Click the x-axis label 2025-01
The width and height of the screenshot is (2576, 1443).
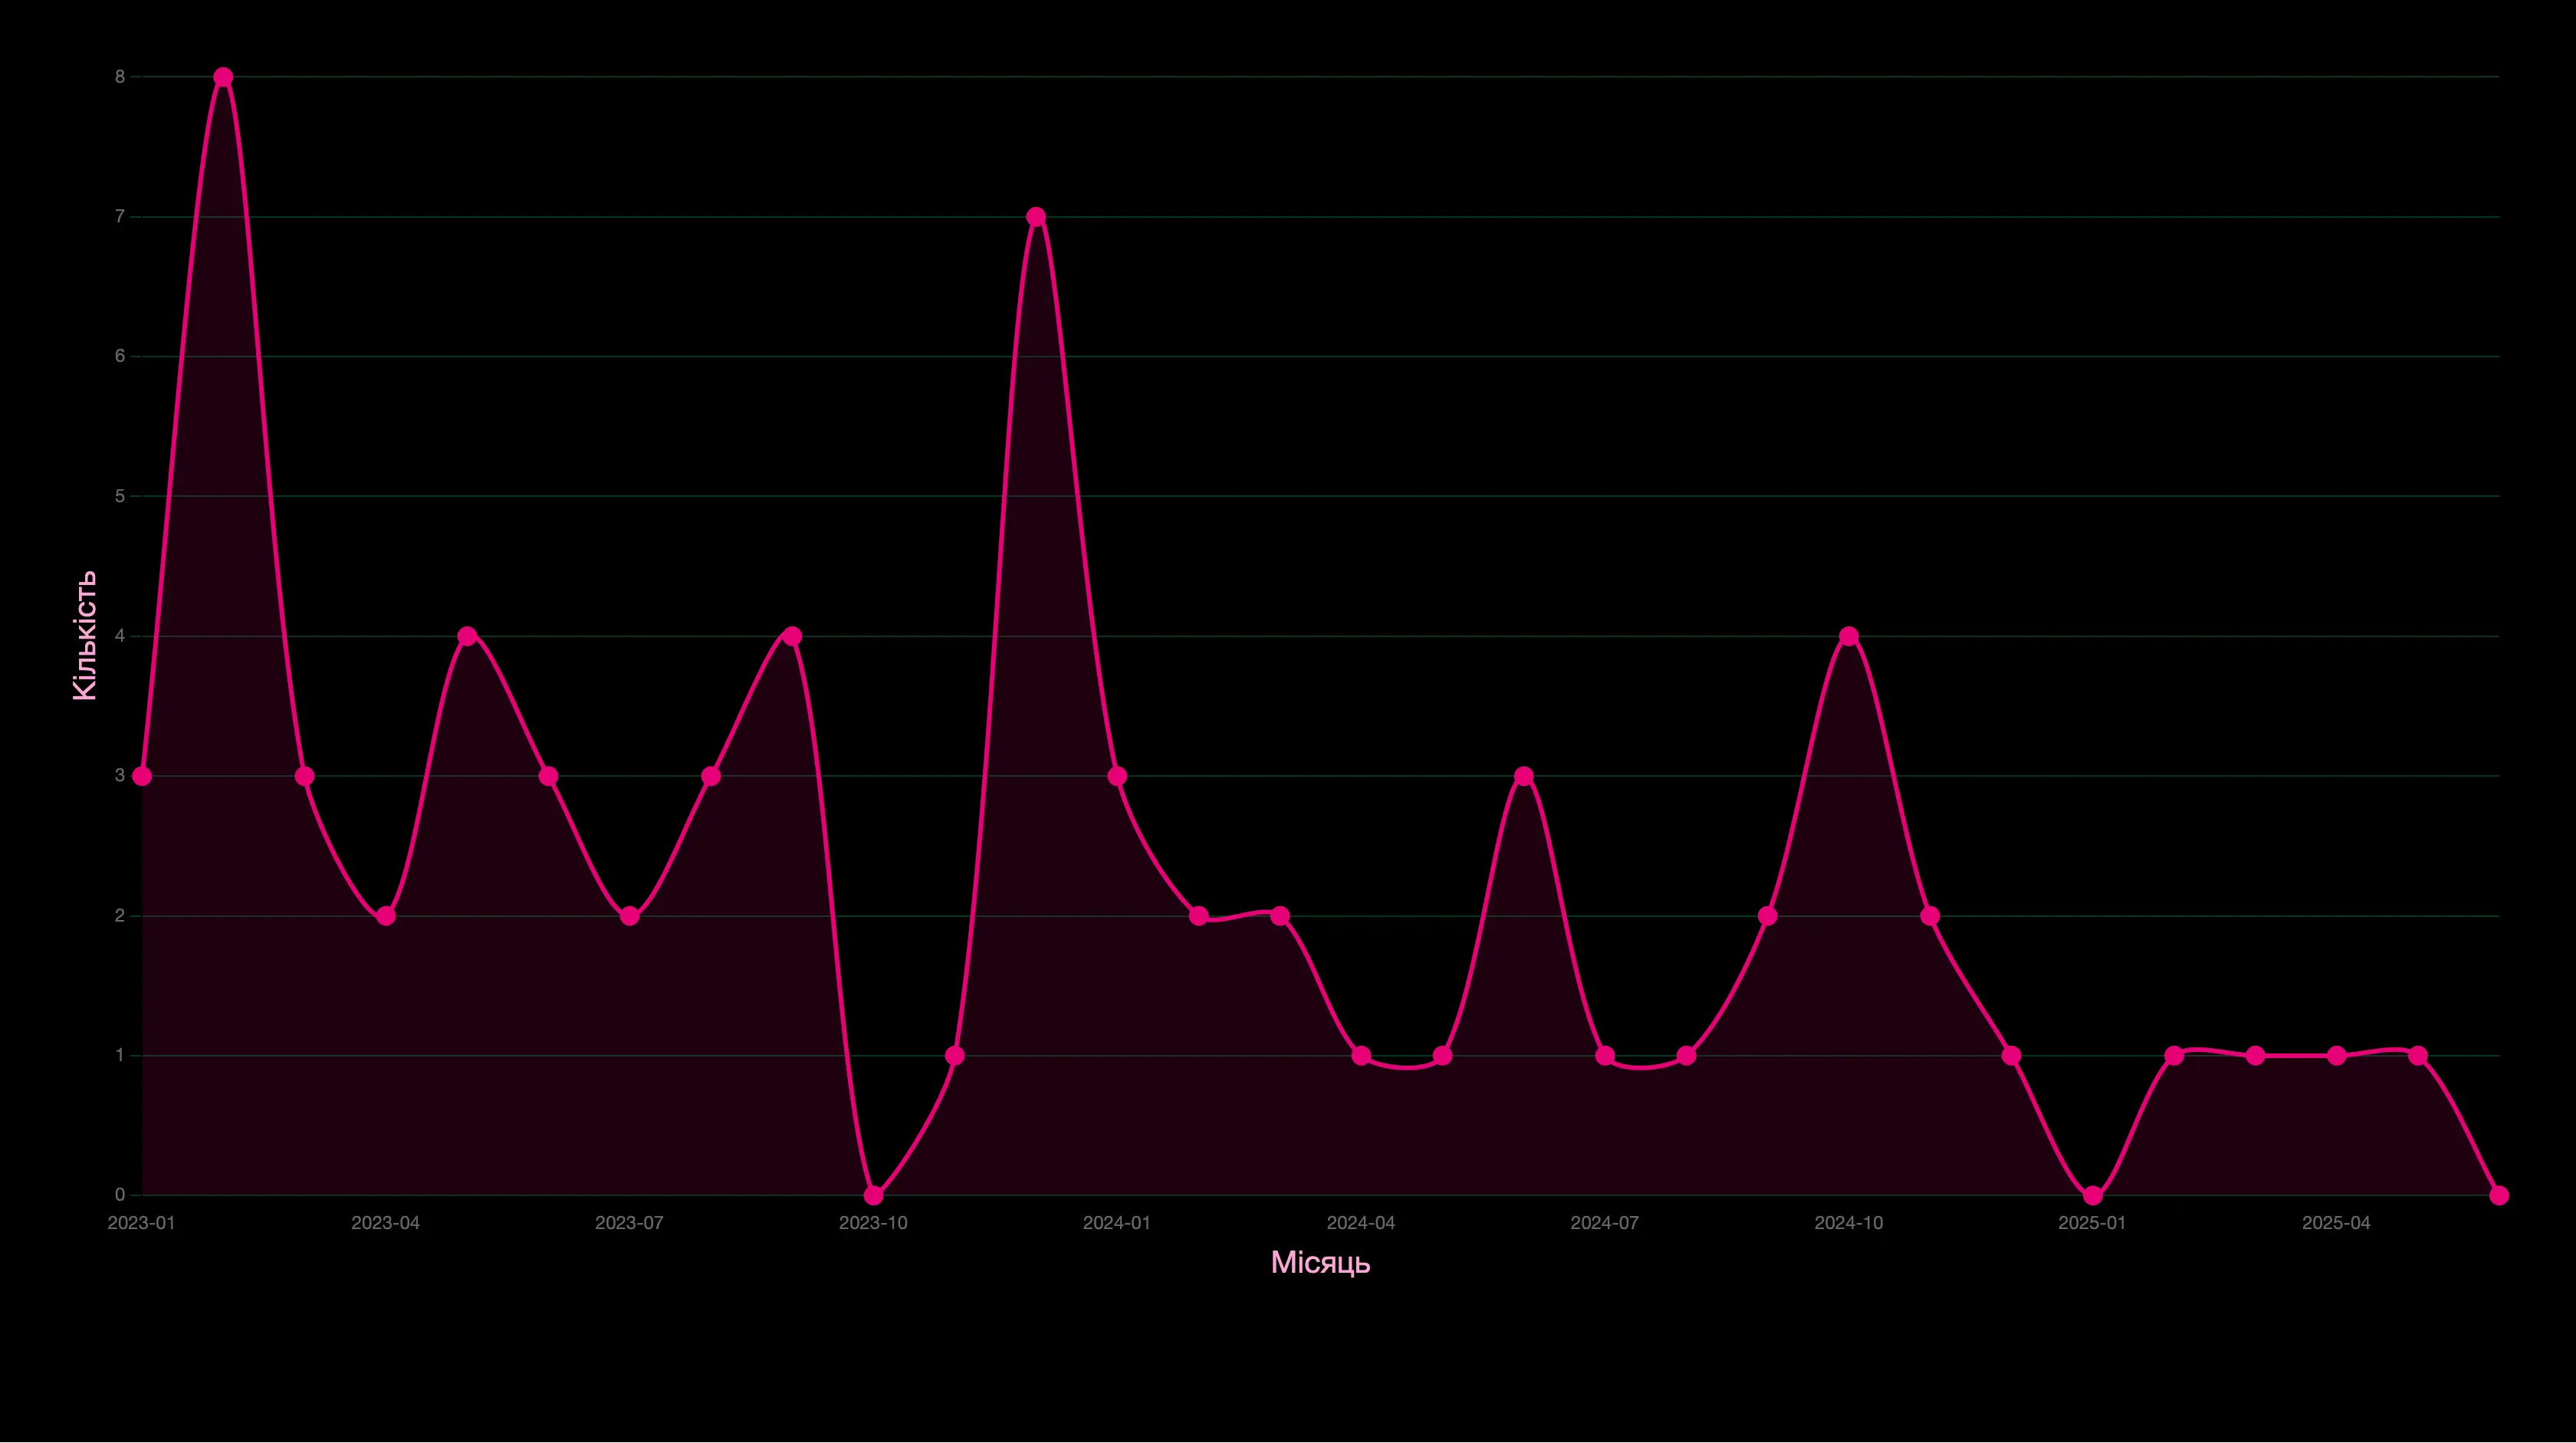click(2092, 1223)
